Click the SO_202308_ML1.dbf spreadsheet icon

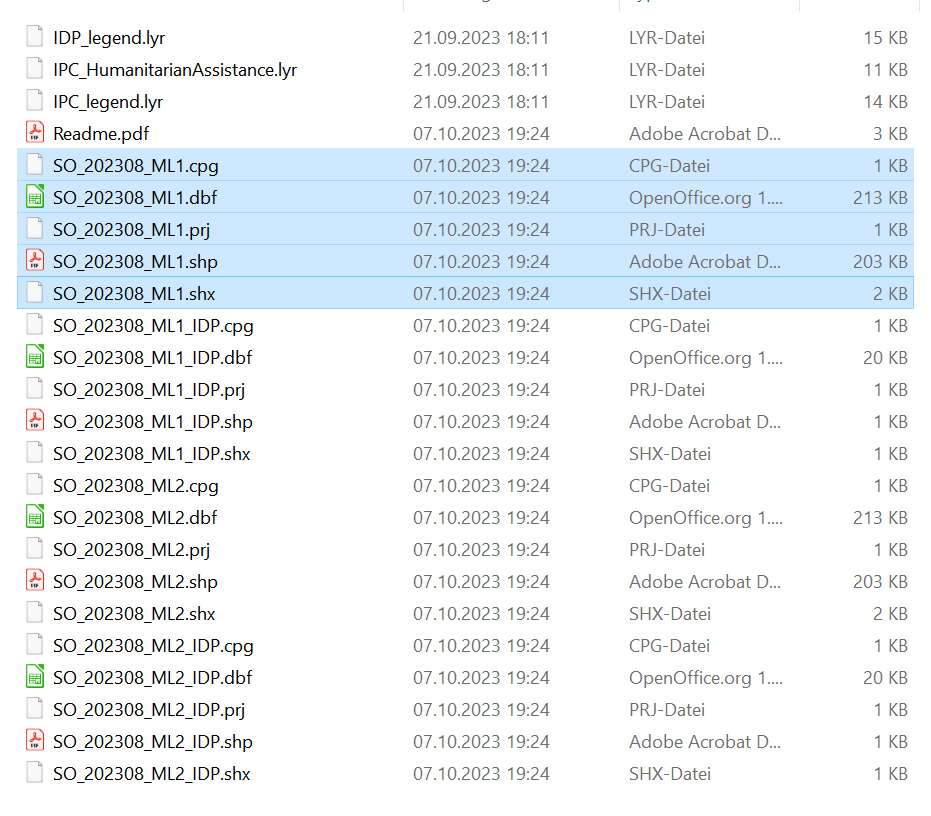click(35, 197)
